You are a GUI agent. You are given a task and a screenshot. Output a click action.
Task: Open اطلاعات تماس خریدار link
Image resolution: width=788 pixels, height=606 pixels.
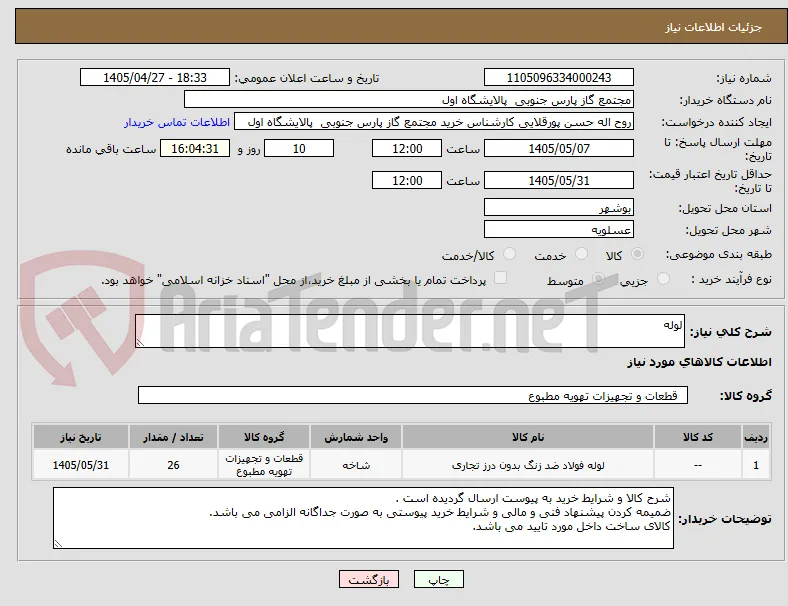(x=177, y=122)
